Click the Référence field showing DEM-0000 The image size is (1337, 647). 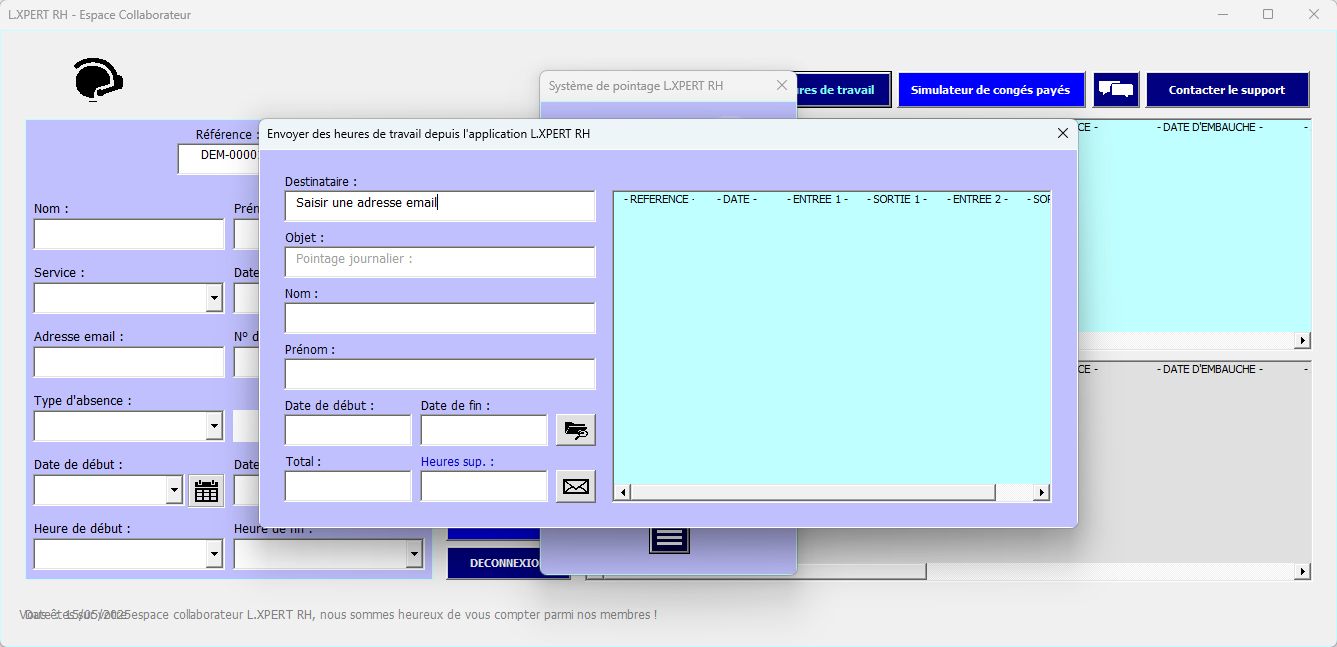(x=219, y=159)
